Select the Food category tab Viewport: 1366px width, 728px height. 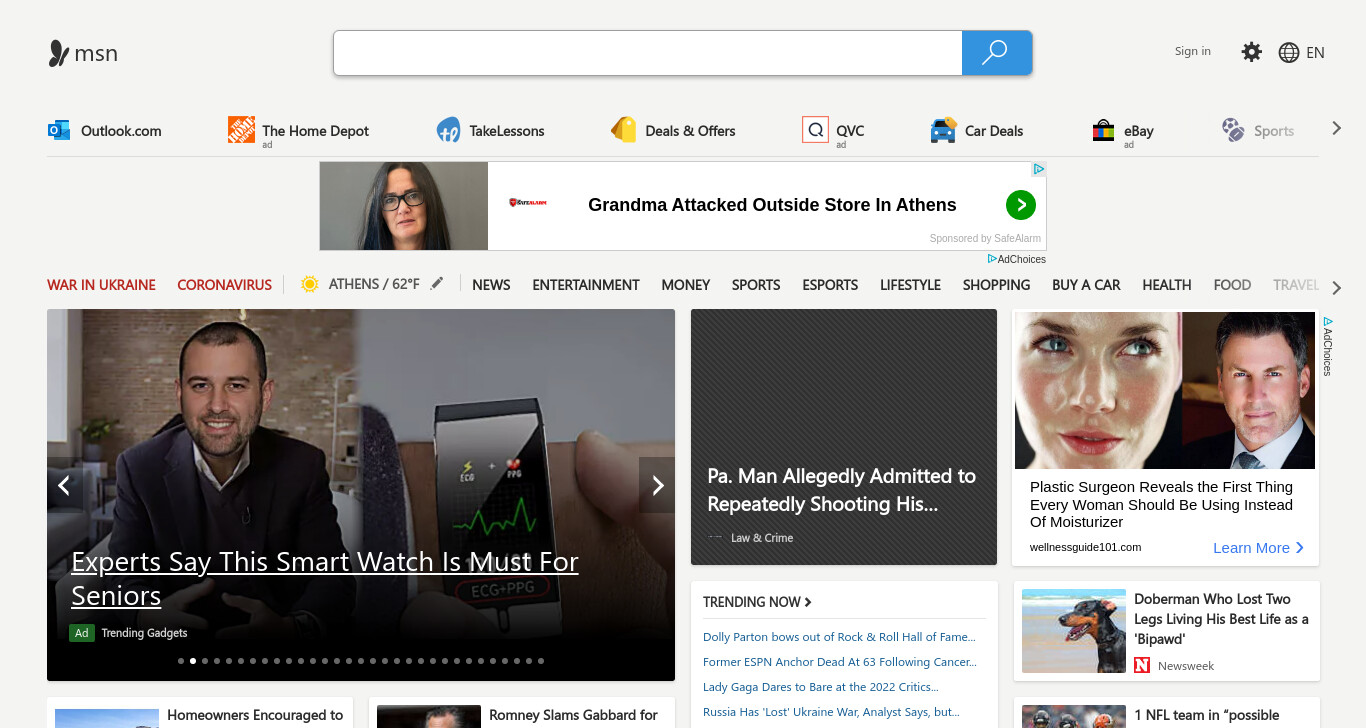1232,285
